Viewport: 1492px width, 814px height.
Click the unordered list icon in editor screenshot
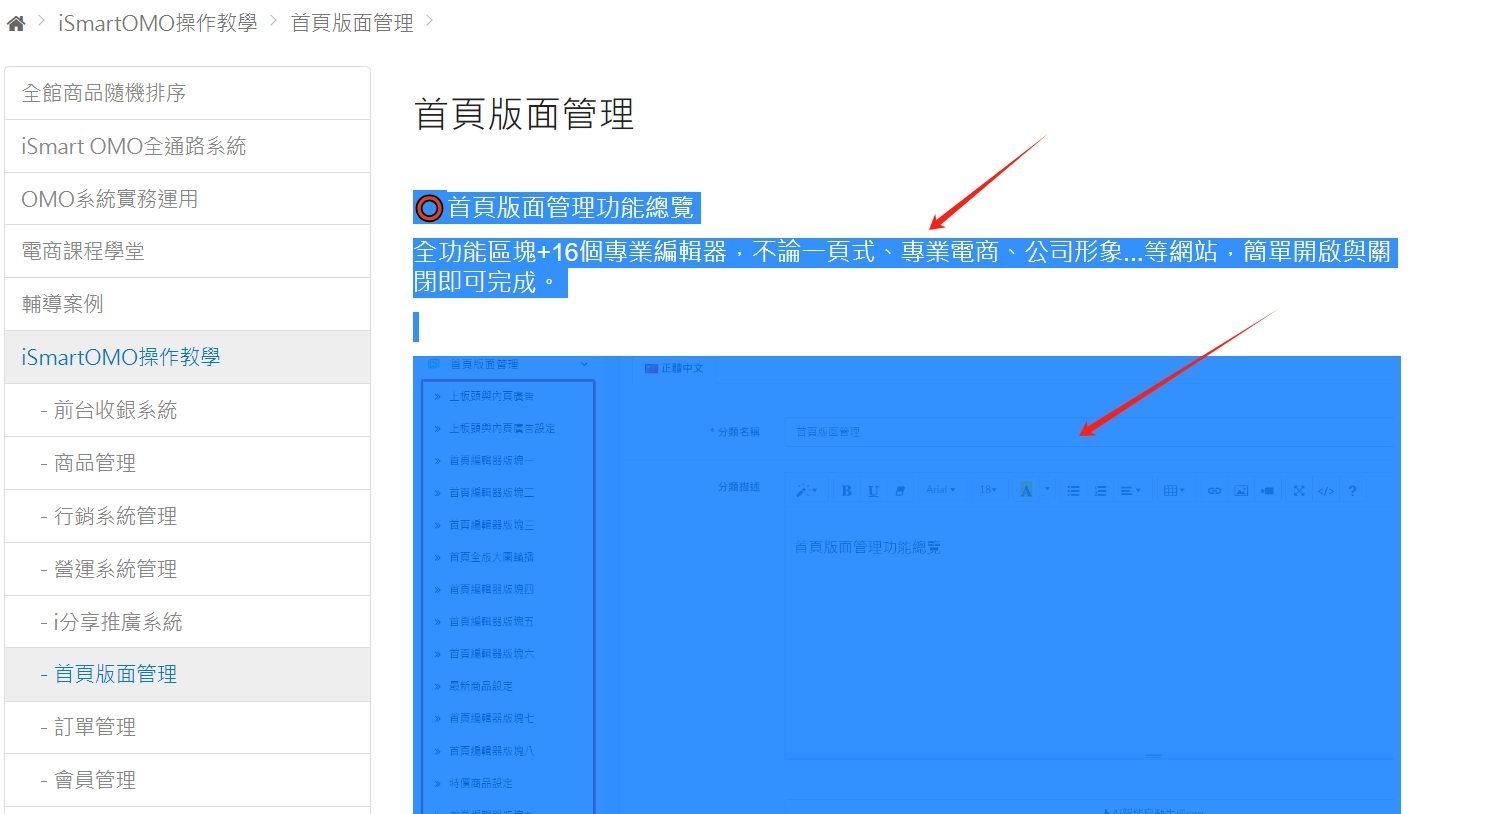click(x=1073, y=491)
